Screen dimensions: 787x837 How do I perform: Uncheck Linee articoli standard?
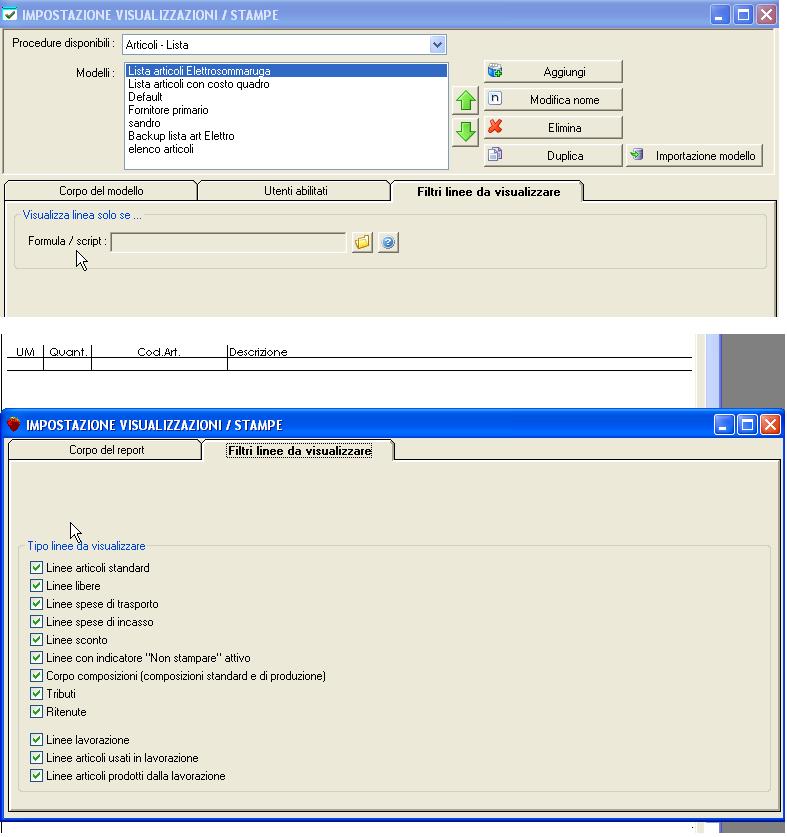36,567
